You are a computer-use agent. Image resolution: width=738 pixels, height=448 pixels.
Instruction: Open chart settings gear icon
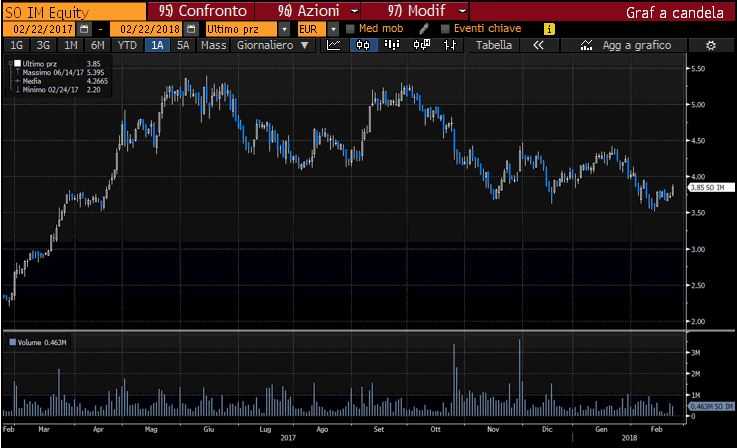(x=710, y=45)
